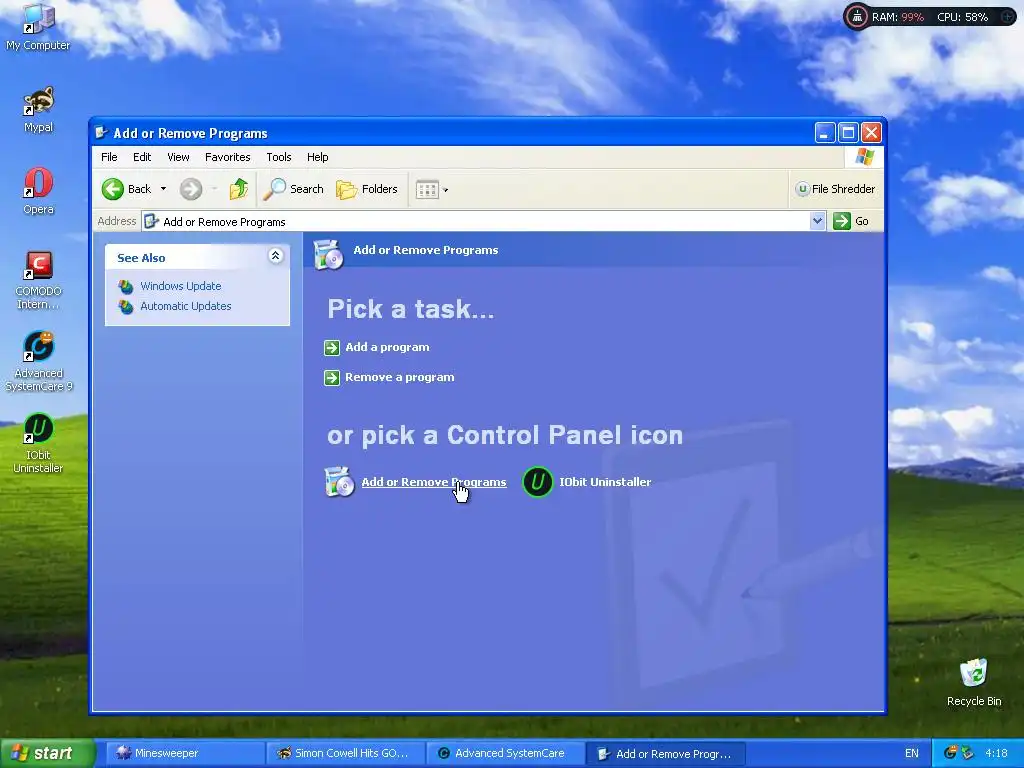The image size is (1024, 768).
Task: Click the Forward arrow toolbar button
Action: click(191, 189)
